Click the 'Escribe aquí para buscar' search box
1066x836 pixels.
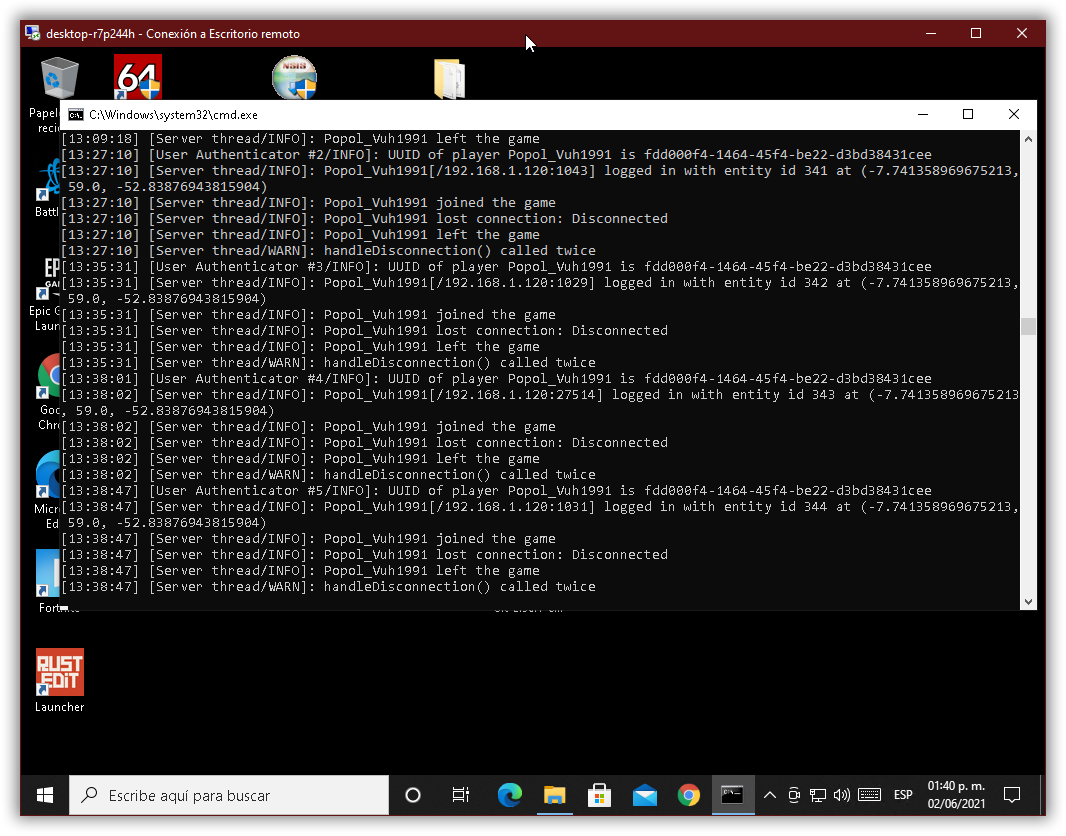point(230,795)
